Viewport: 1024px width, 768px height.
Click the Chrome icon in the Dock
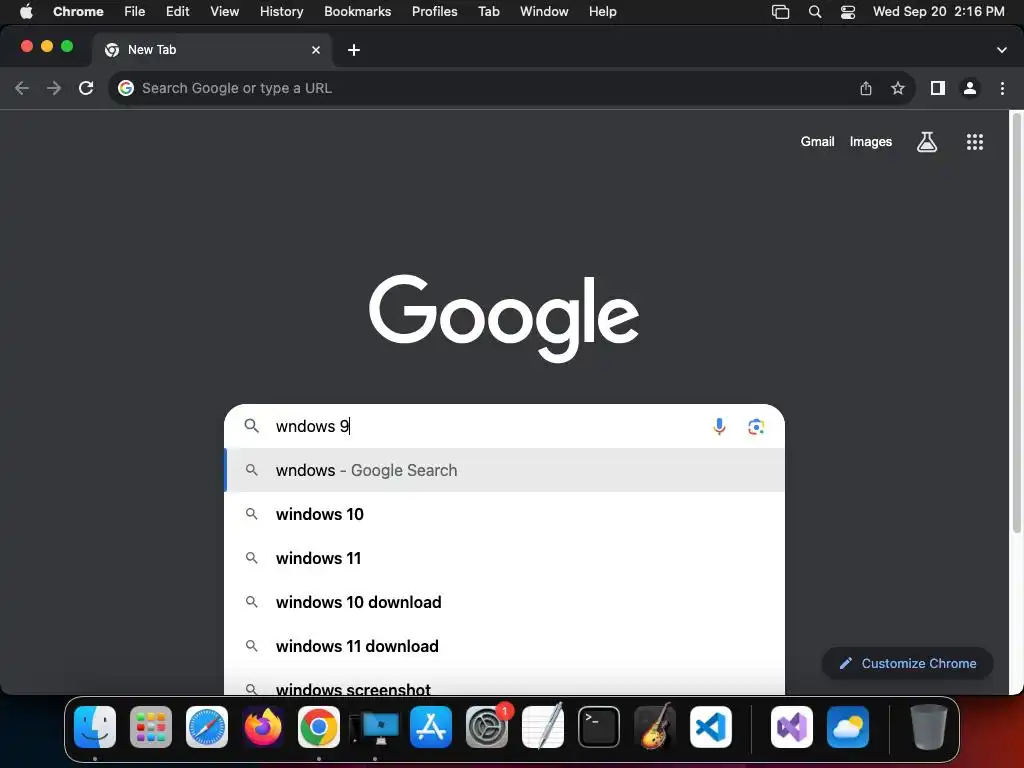pyautogui.click(x=319, y=727)
